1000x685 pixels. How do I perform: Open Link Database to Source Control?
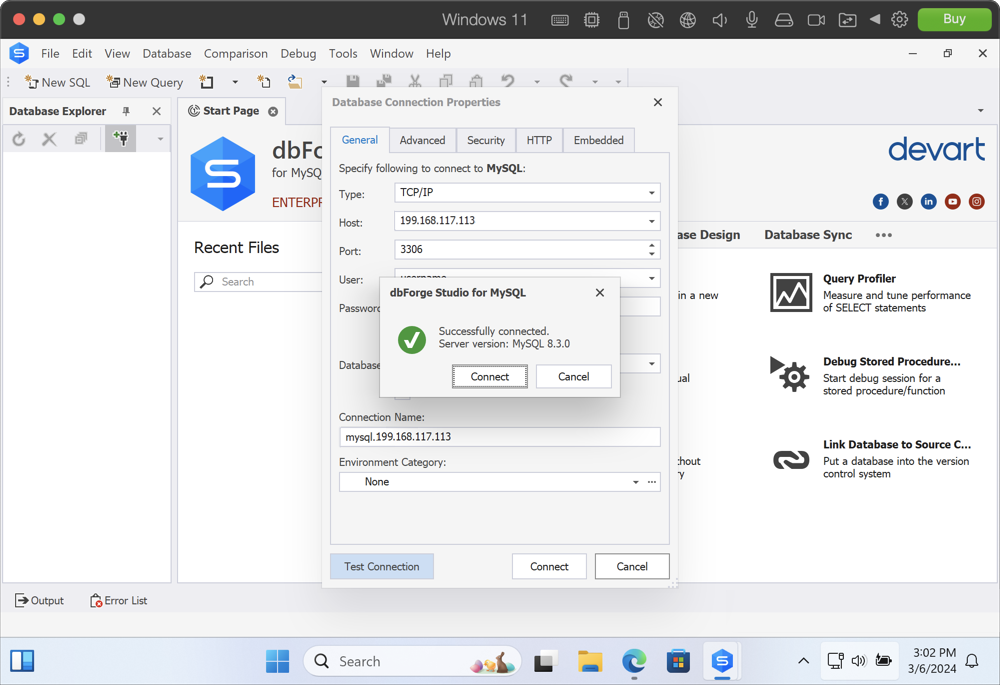pos(872,459)
